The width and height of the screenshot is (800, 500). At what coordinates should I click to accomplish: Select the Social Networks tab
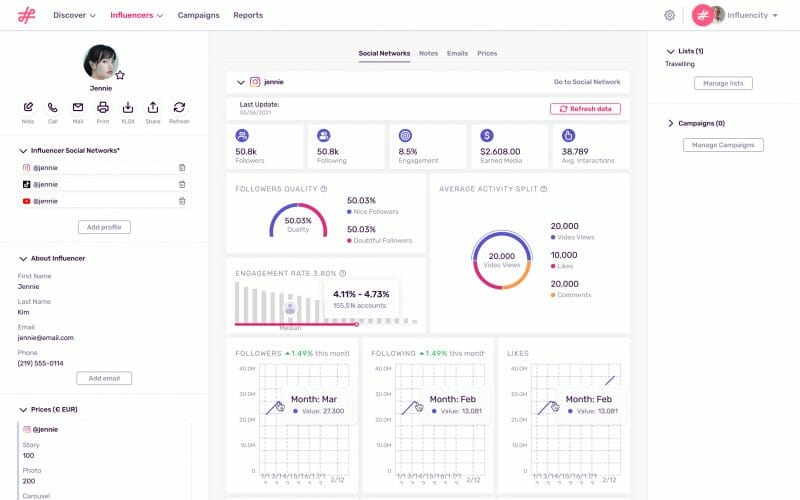click(384, 53)
